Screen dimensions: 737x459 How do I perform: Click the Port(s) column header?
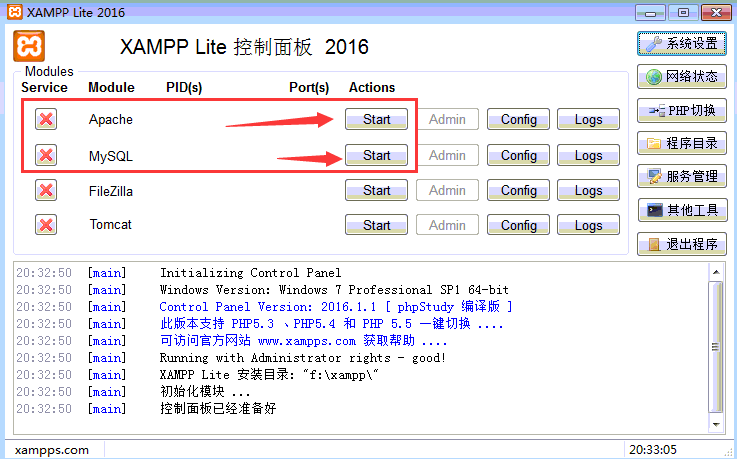click(309, 87)
